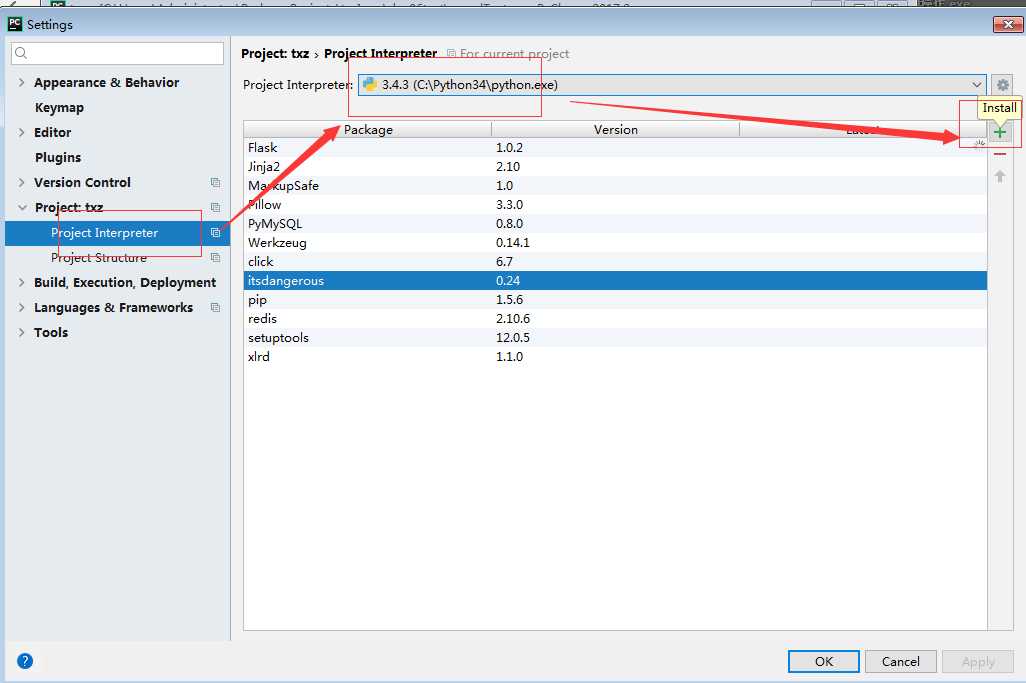Viewport: 1026px width, 683px height.
Task: Select the xlrd package row
Action: coord(615,357)
